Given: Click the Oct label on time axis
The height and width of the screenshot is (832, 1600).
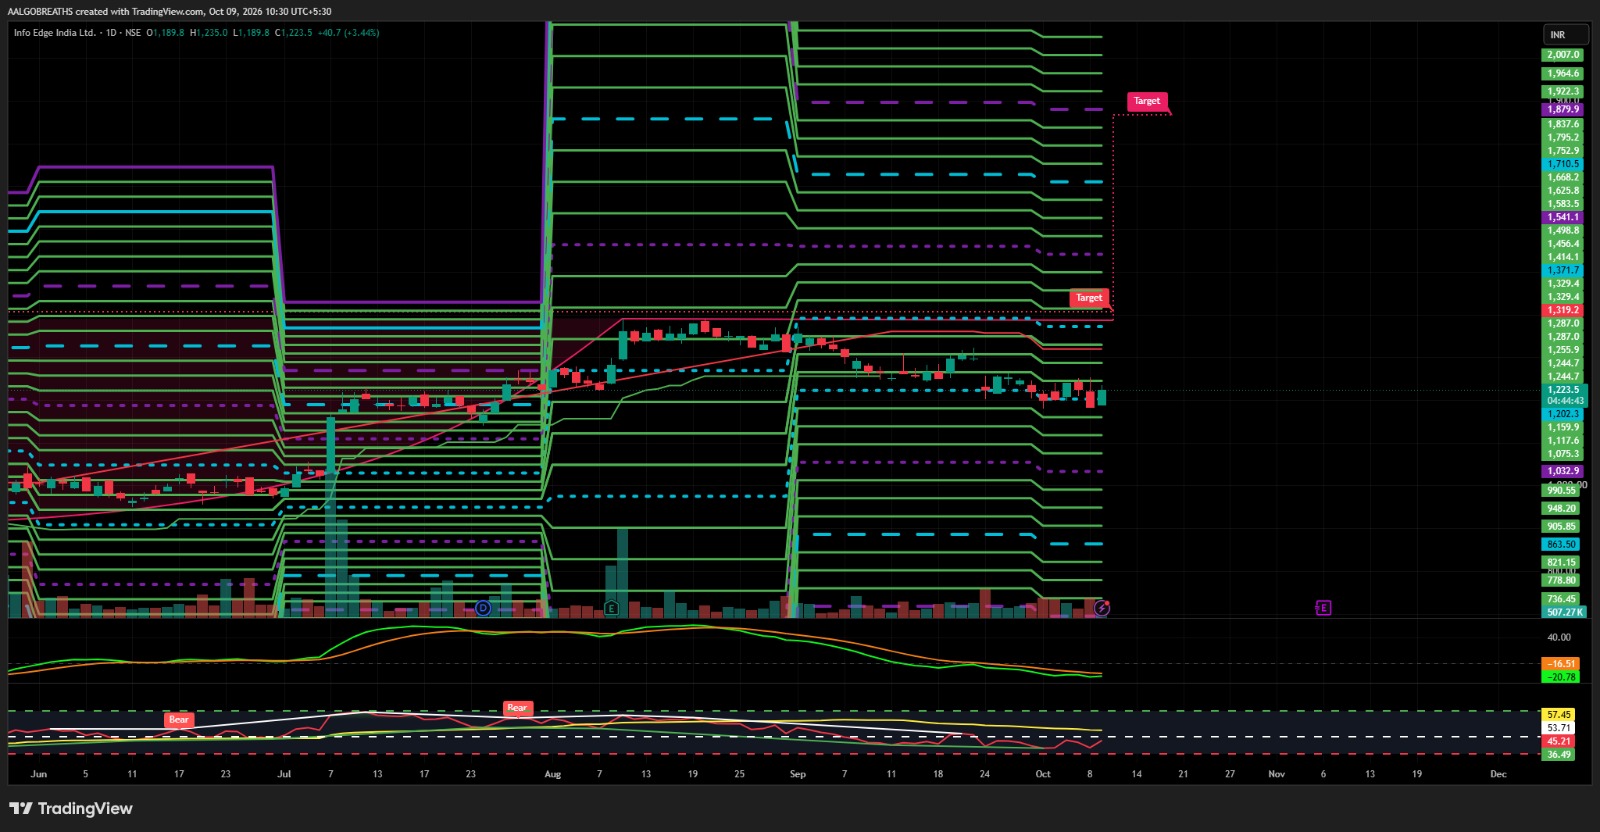Looking at the screenshot, I should [x=1043, y=774].
